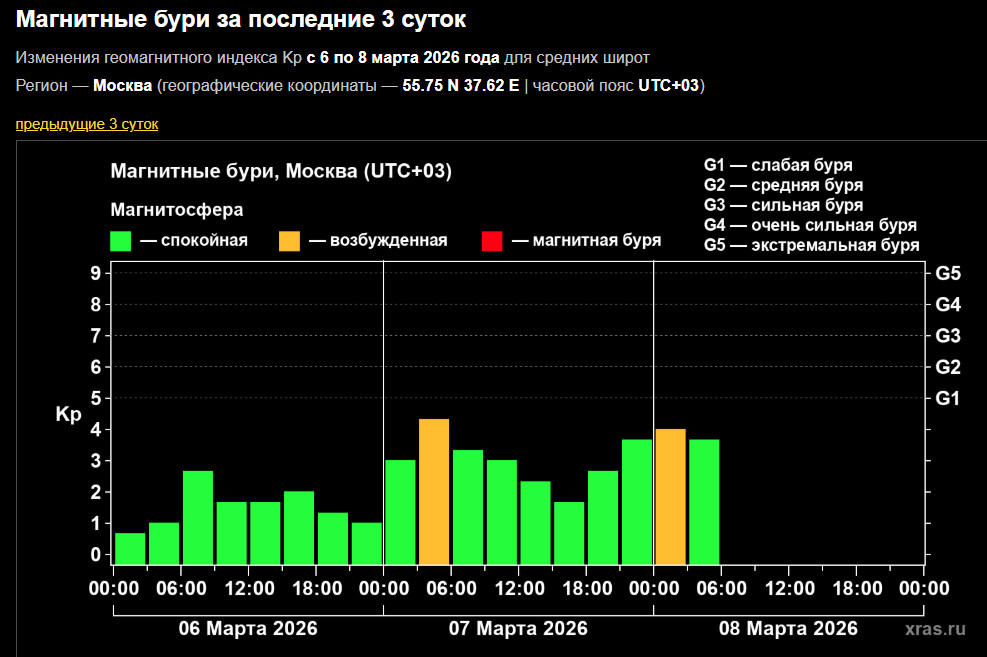
Task: Select the orange bar on 07 Марта
Action: [434, 492]
